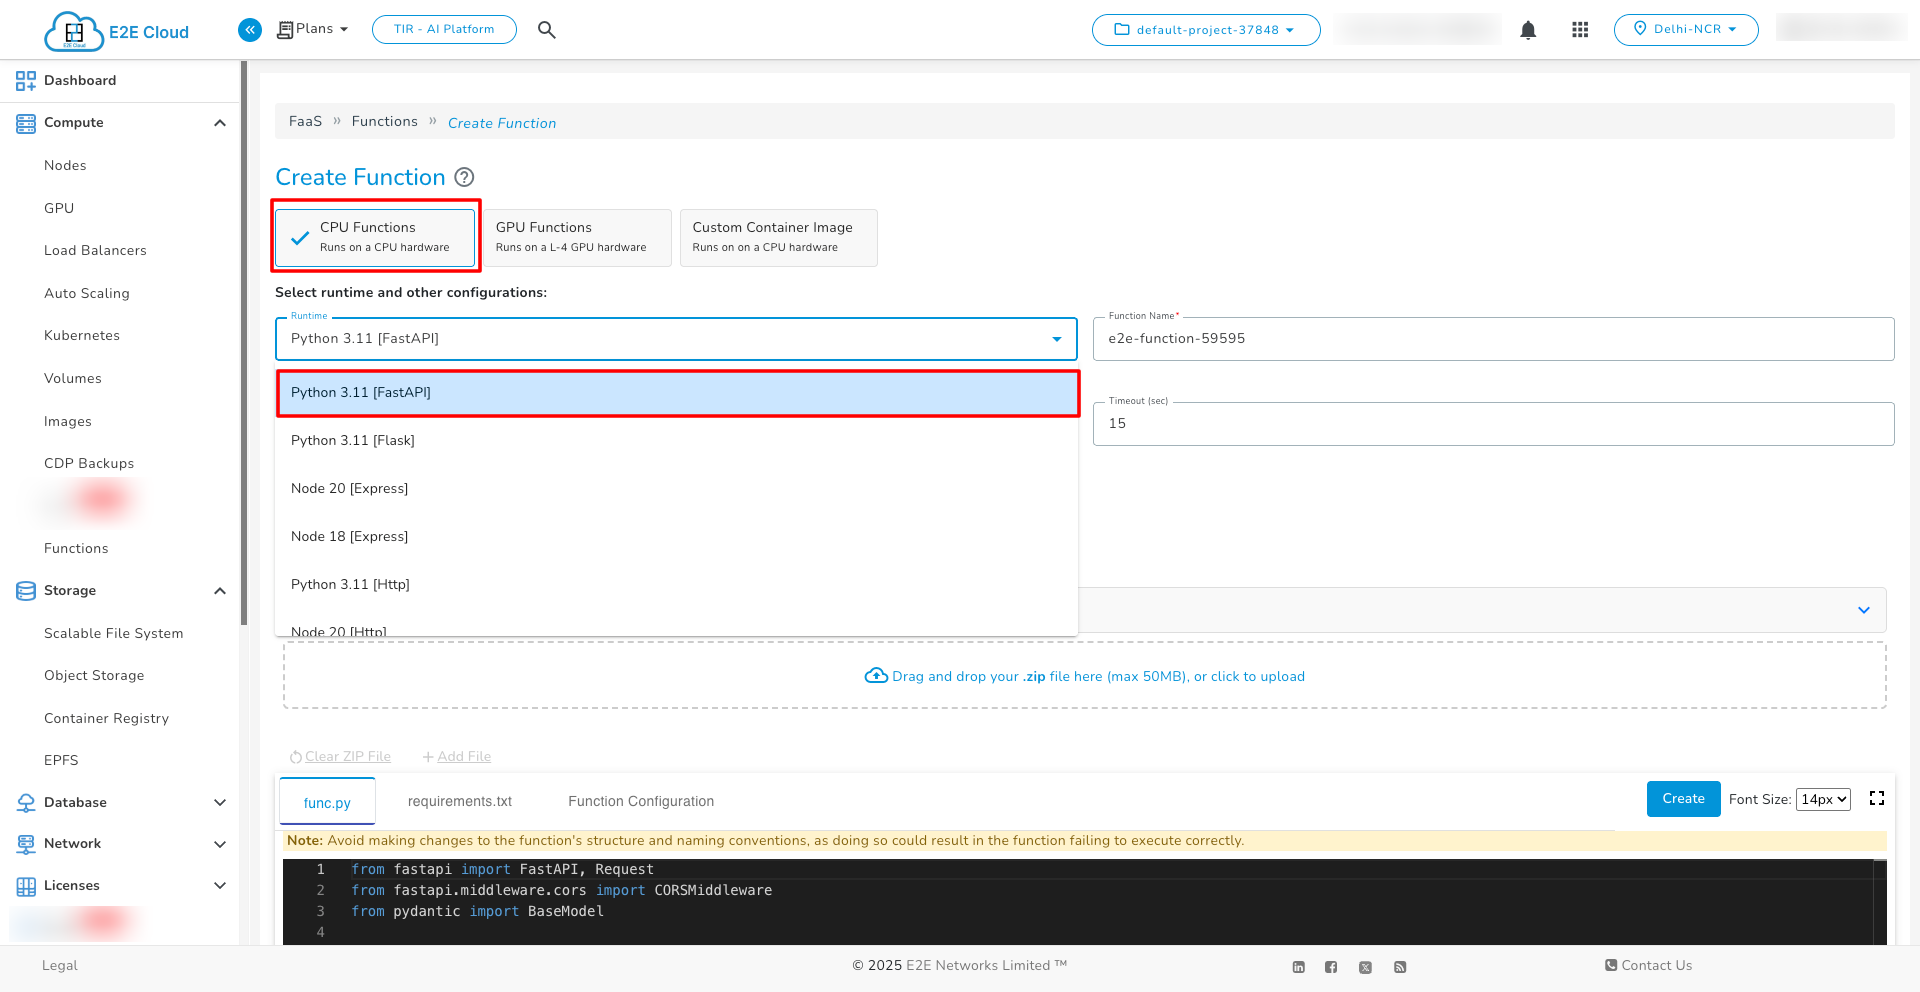Open Kubernetes in sidebar
Image resolution: width=1920 pixels, height=992 pixels.
click(x=82, y=336)
